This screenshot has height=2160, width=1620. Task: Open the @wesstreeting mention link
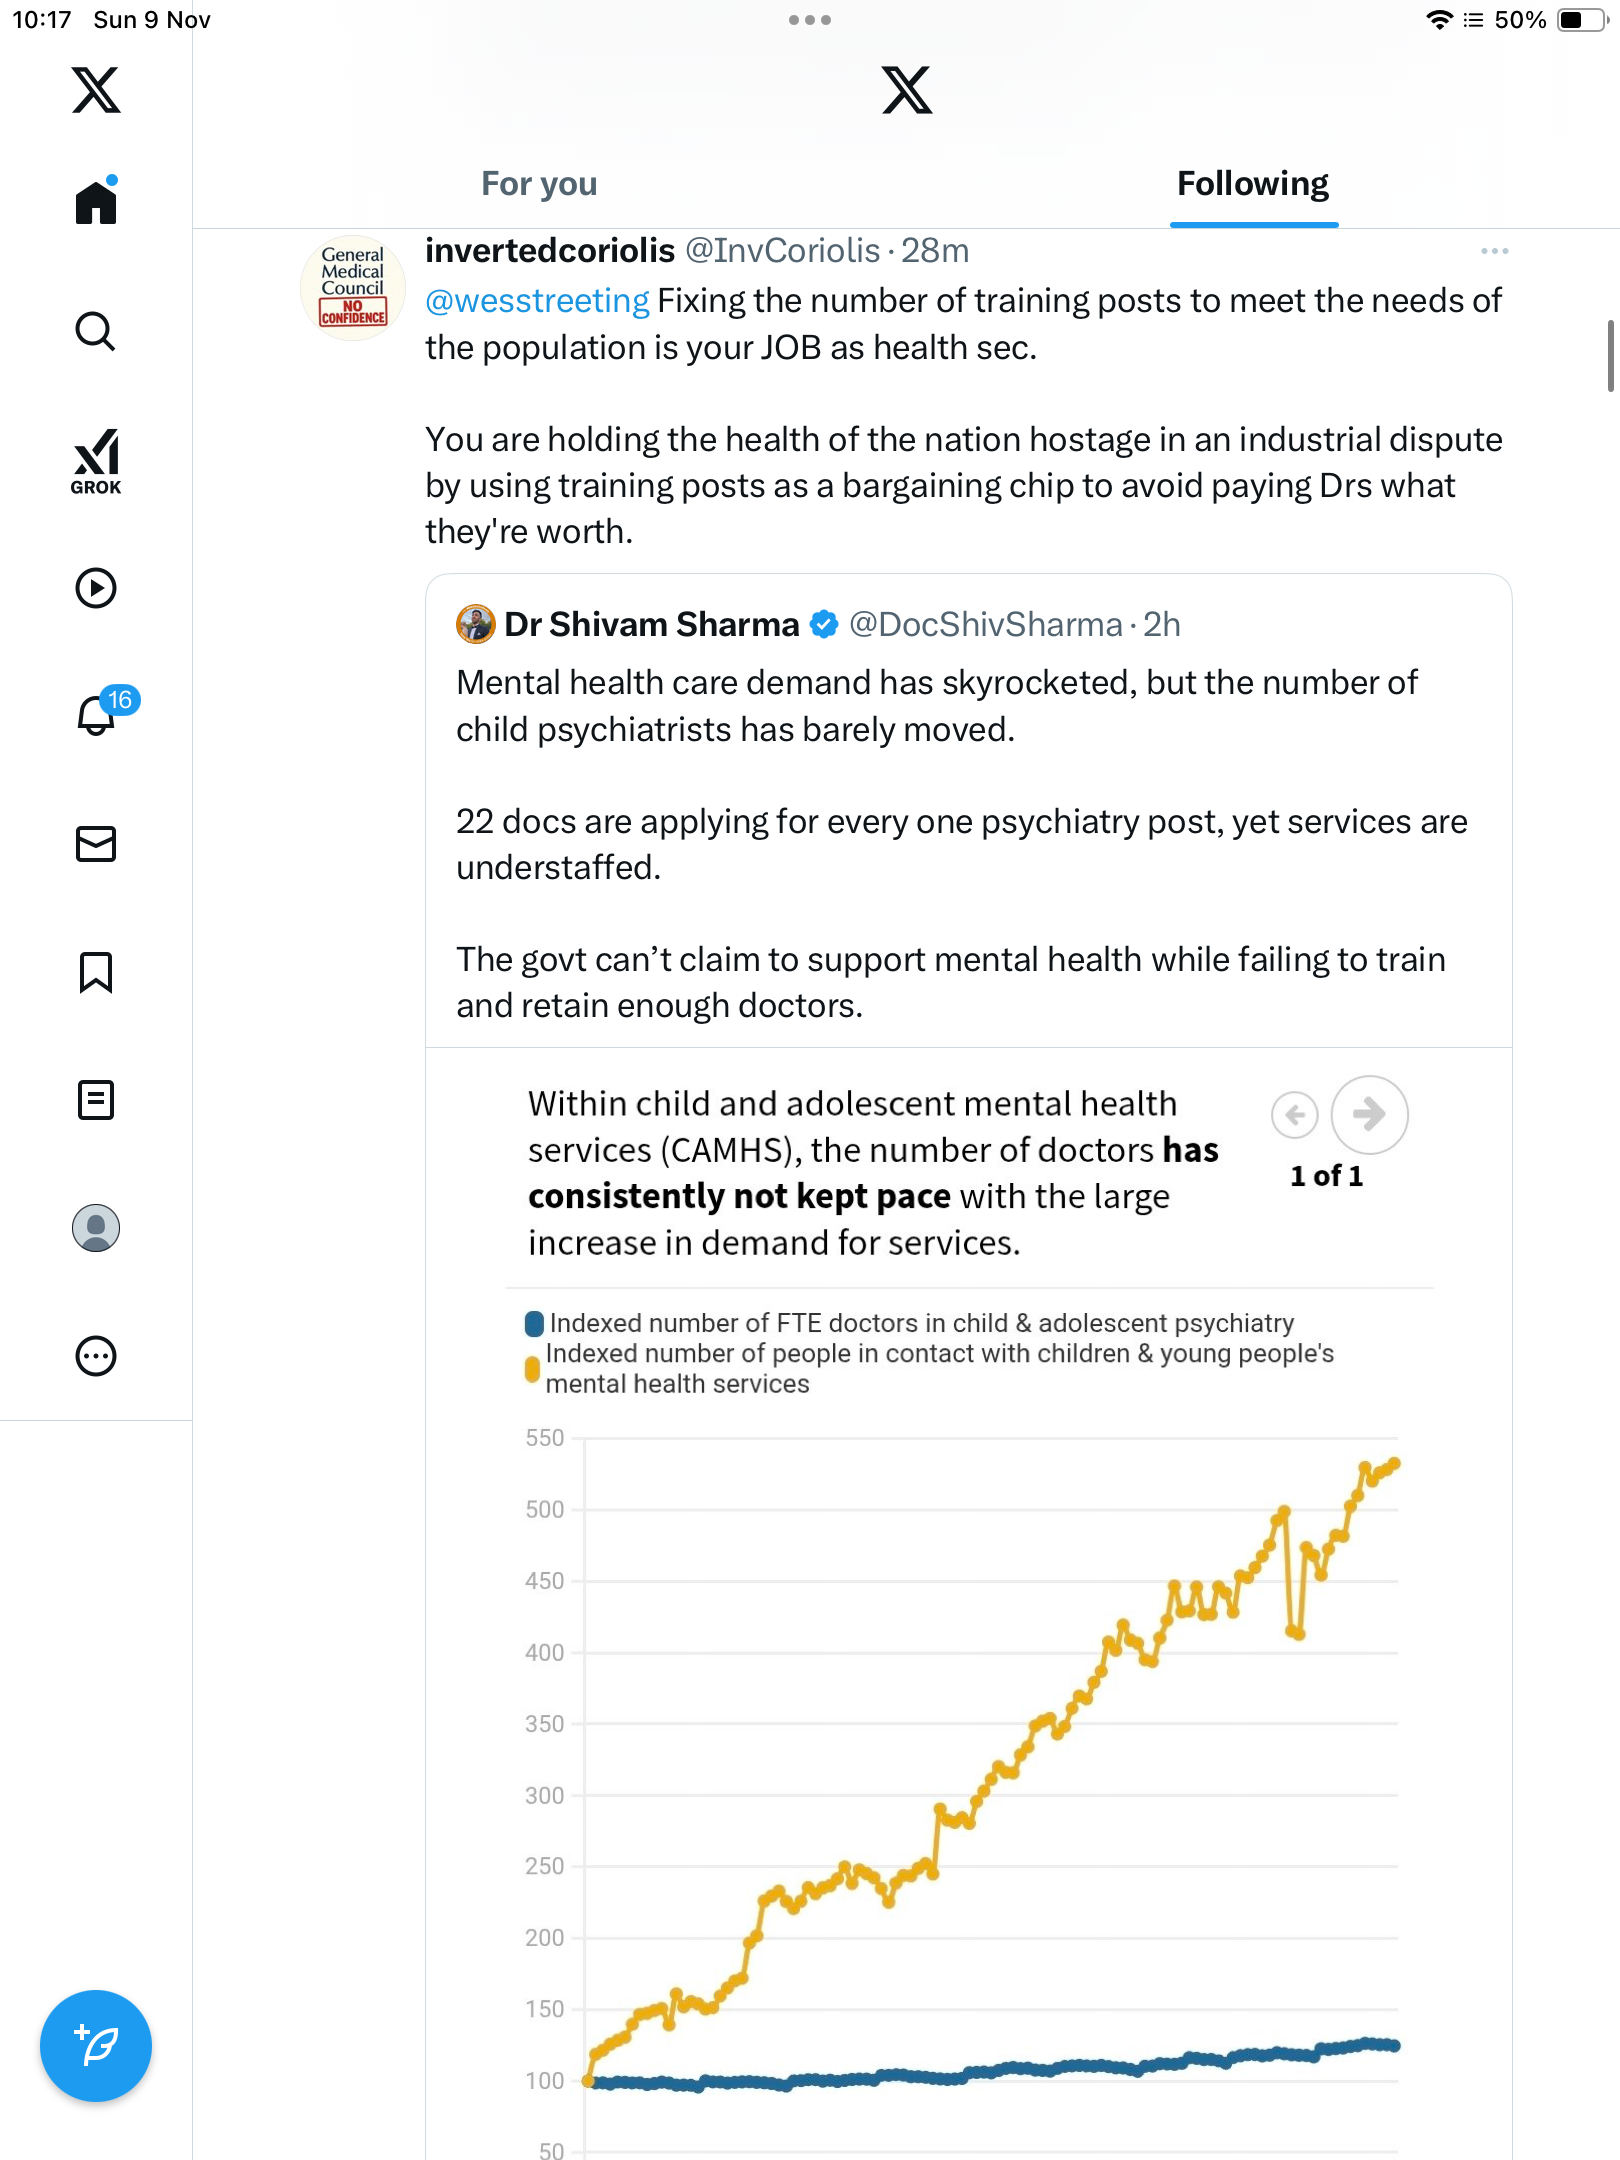pyautogui.click(x=537, y=301)
